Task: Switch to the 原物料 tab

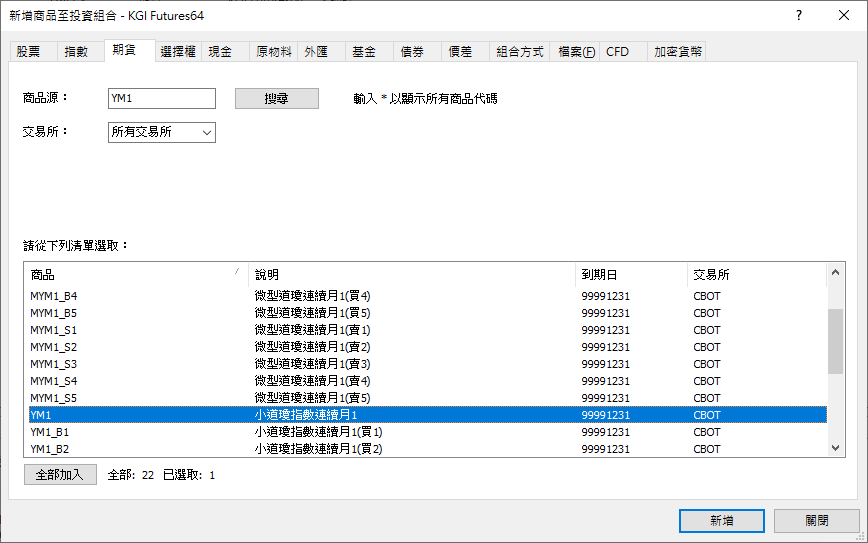Action: click(273, 51)
